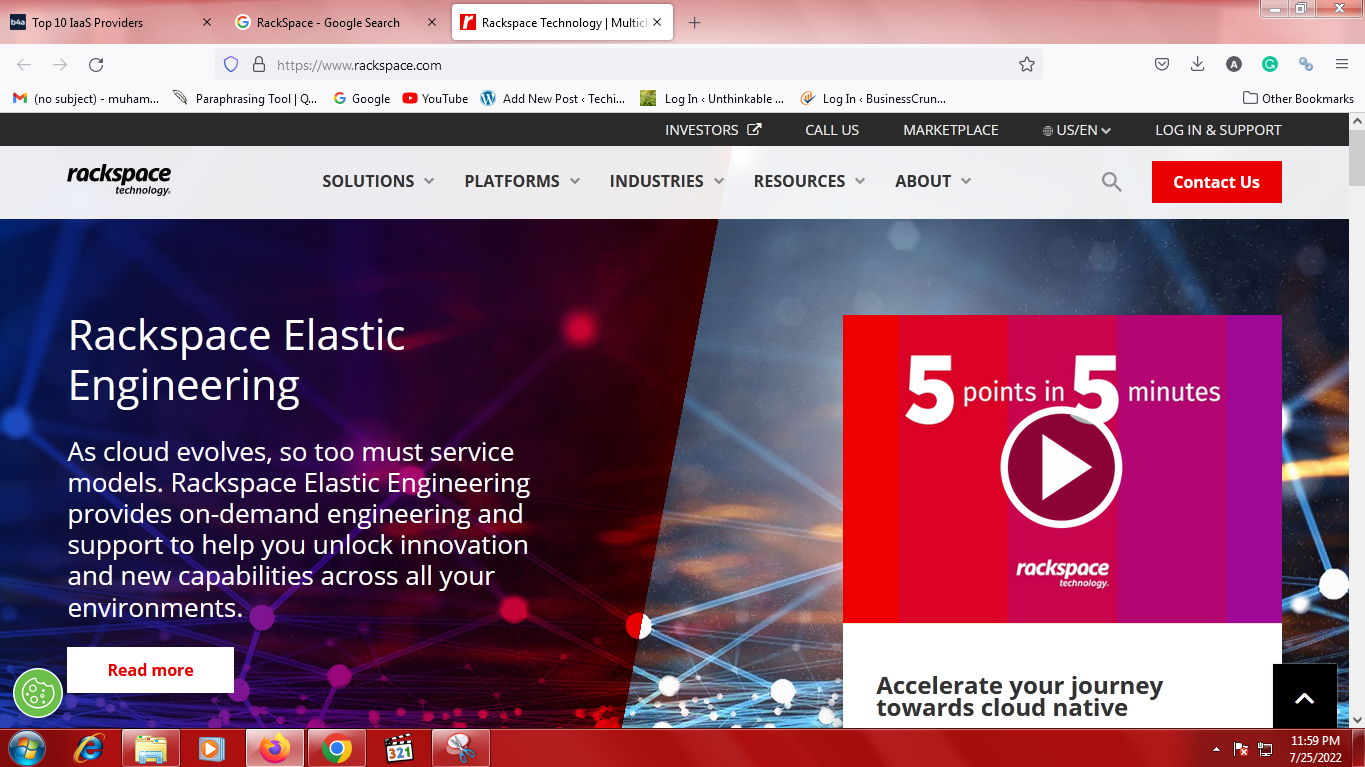This screenshot has height=767, width=1365.
Task: Close the RackSpace Google Search tab
Action: click(x=431, y=22)
